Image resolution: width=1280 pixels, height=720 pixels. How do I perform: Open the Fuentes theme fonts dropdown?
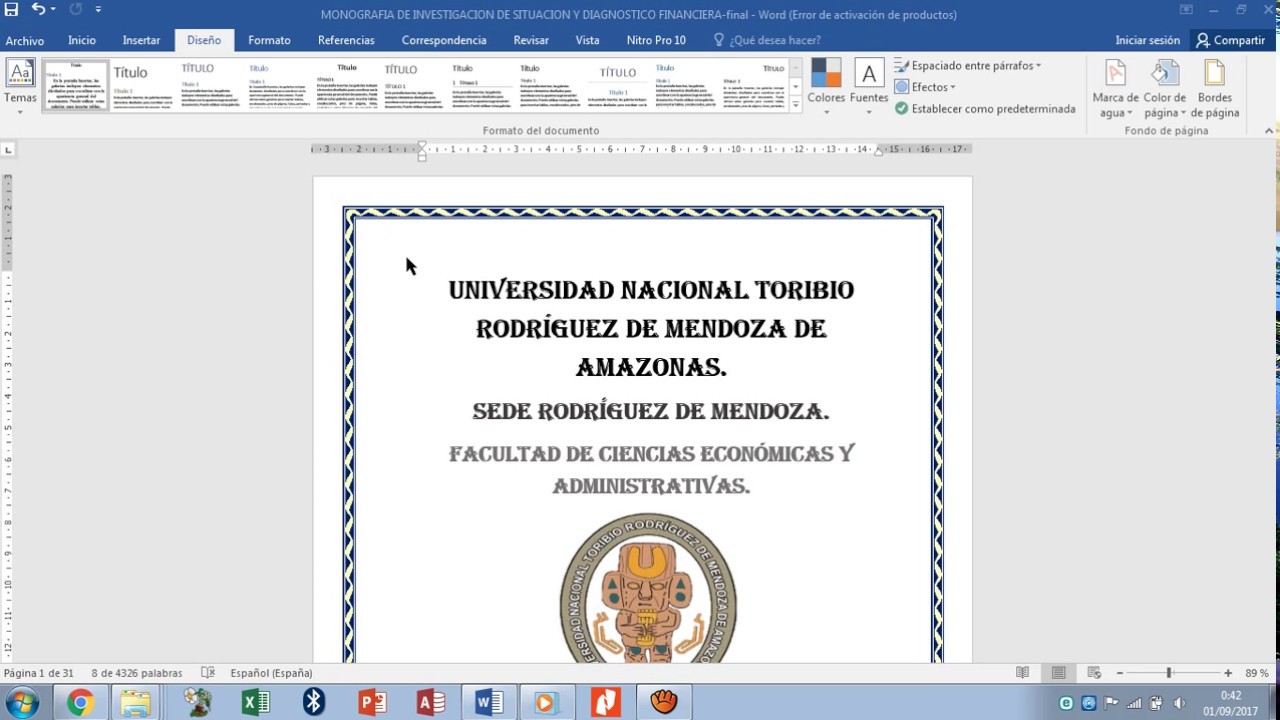pos(869,87)
